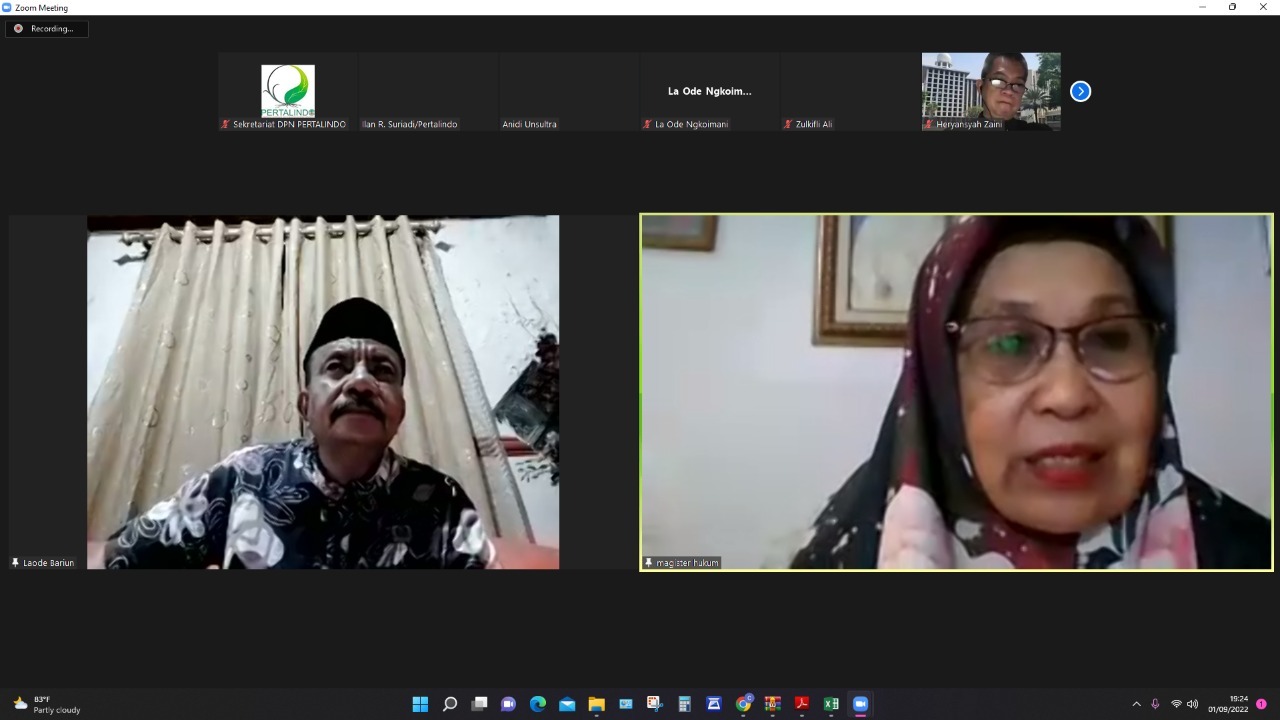
Task: Expand hidden system tray icons
Action: [x=1136, y=704]
